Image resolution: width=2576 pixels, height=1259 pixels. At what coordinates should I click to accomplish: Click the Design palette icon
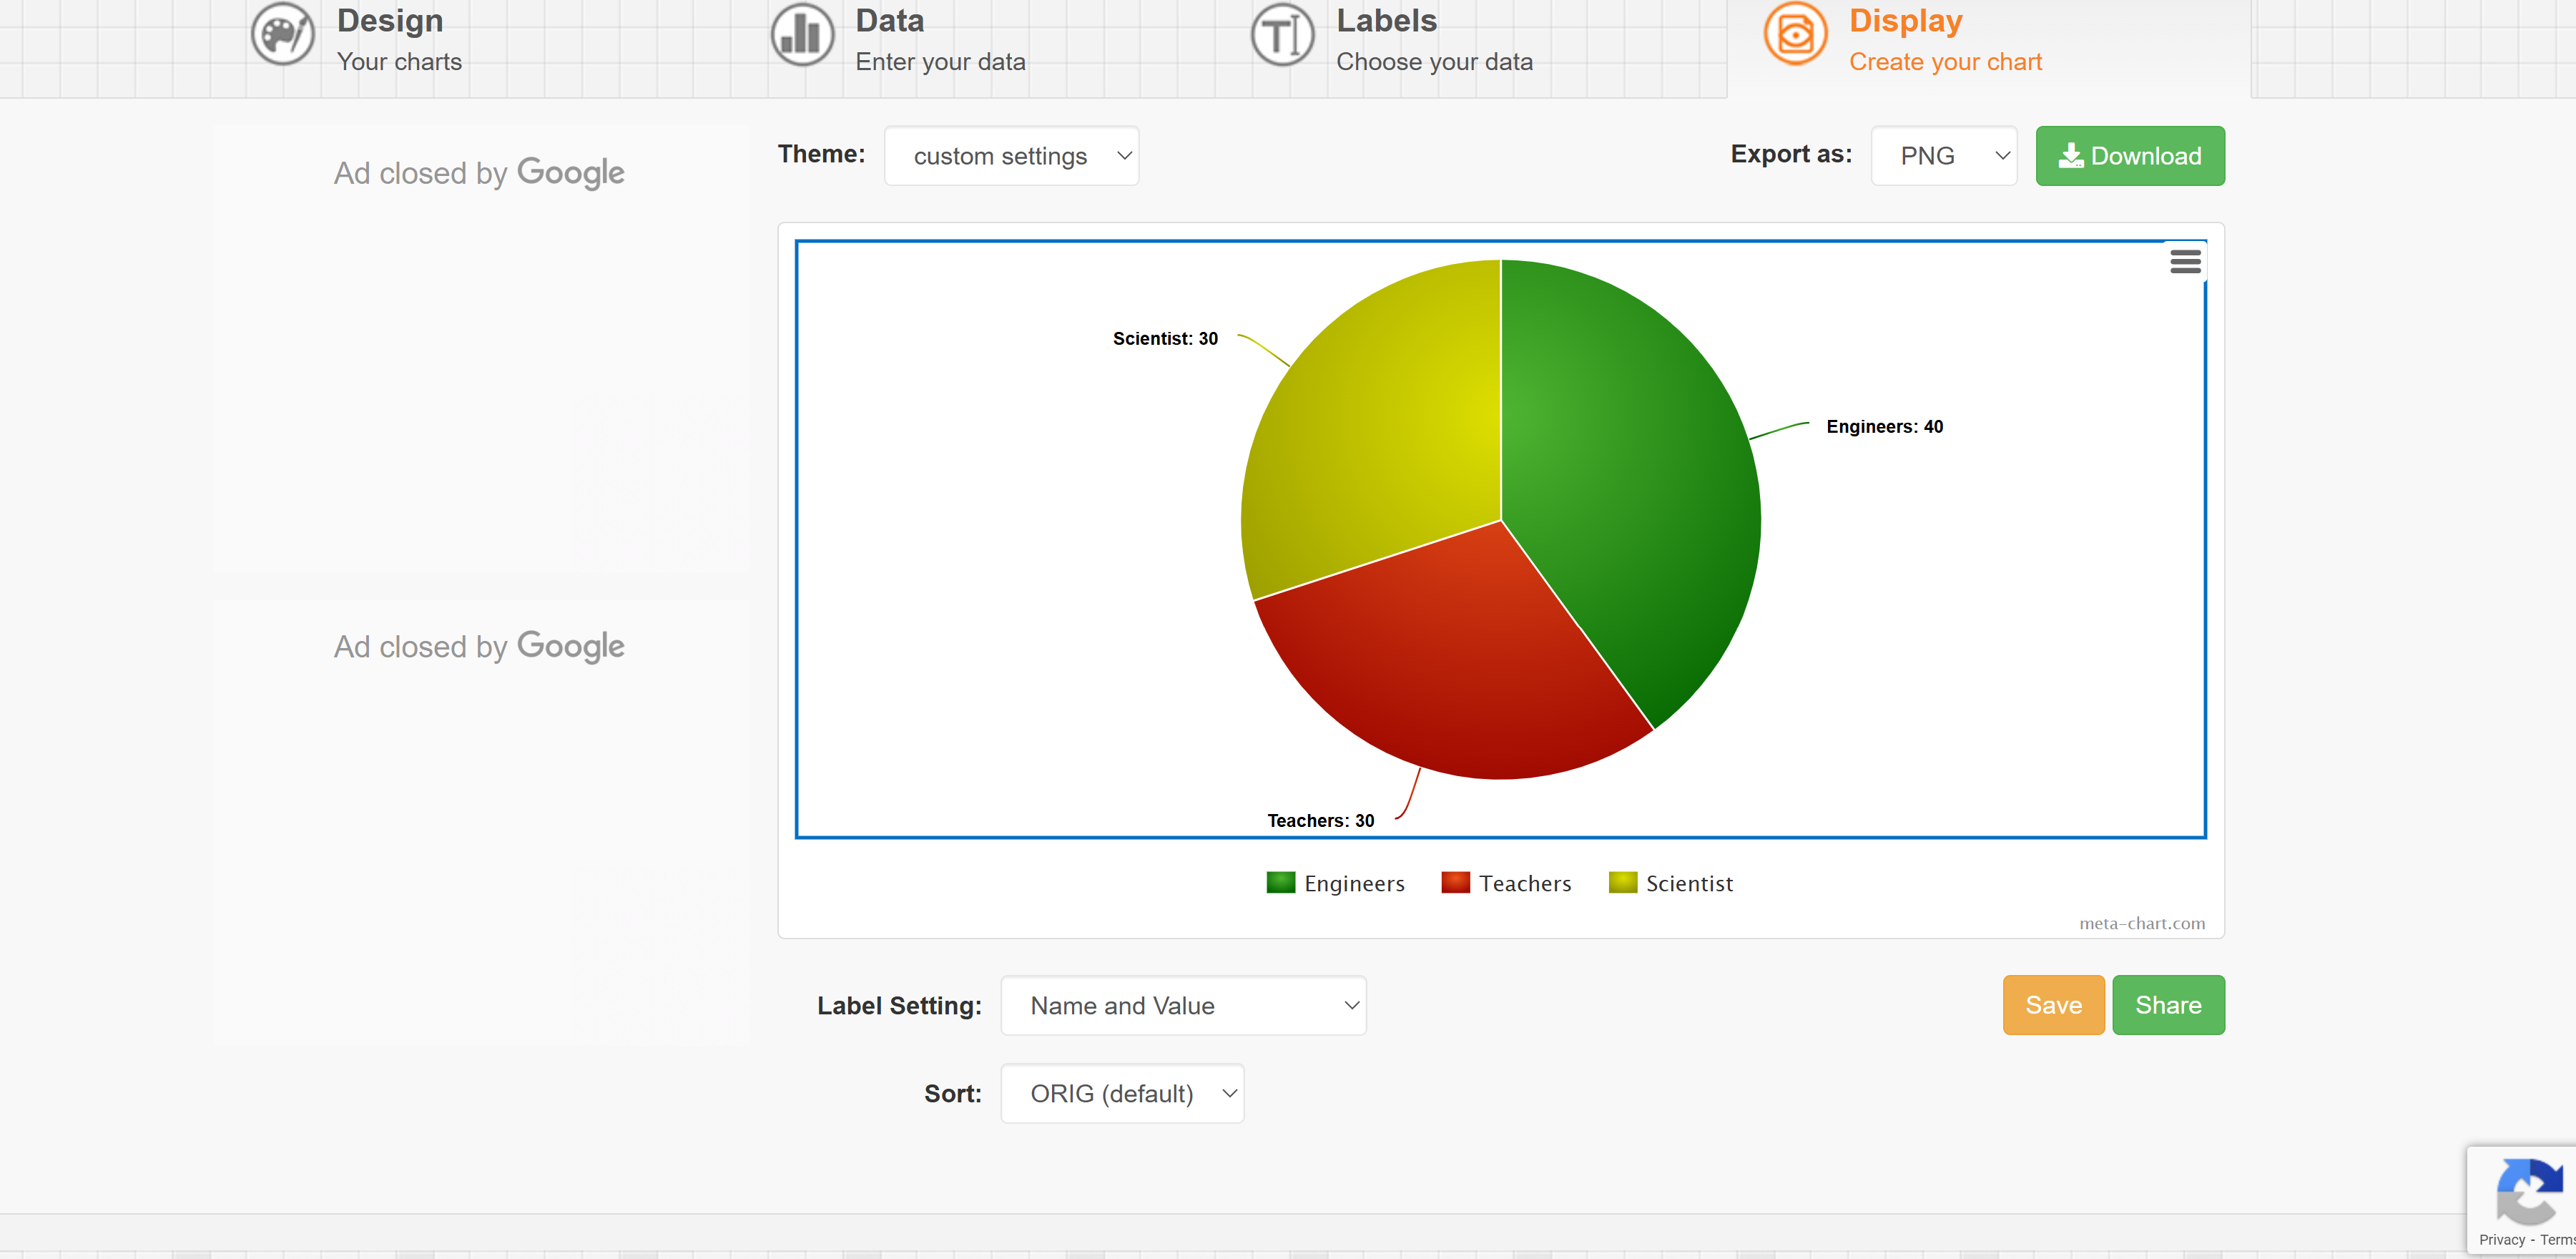coord(282,34)
